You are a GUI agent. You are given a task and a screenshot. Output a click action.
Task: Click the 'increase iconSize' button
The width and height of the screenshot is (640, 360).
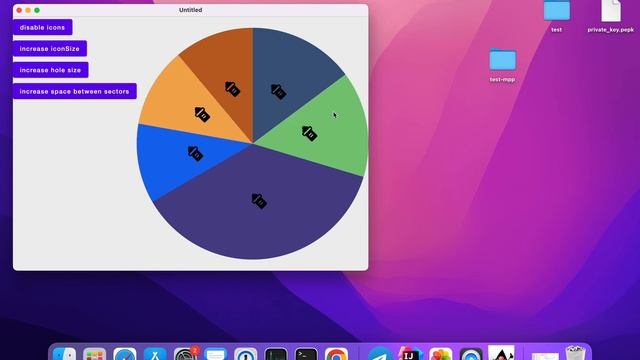tap(49, 49)
